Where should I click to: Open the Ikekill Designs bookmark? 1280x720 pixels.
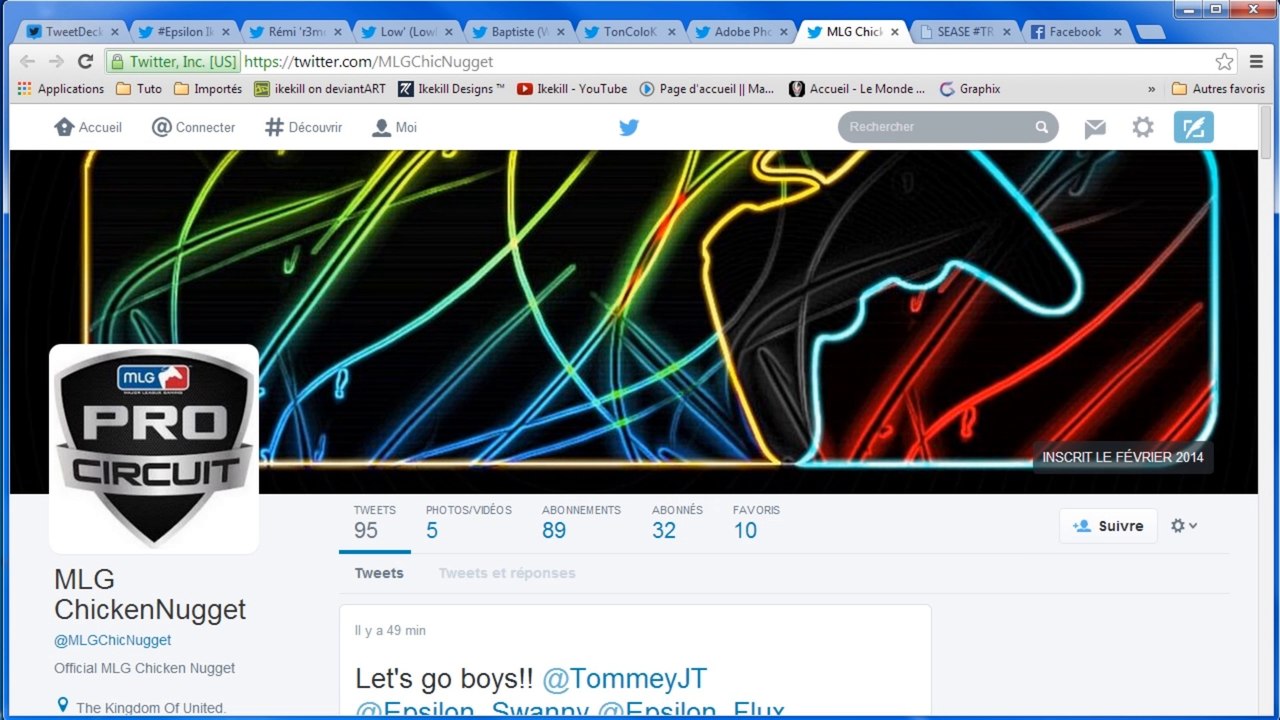pyautogui.click(x=452, y=89)
